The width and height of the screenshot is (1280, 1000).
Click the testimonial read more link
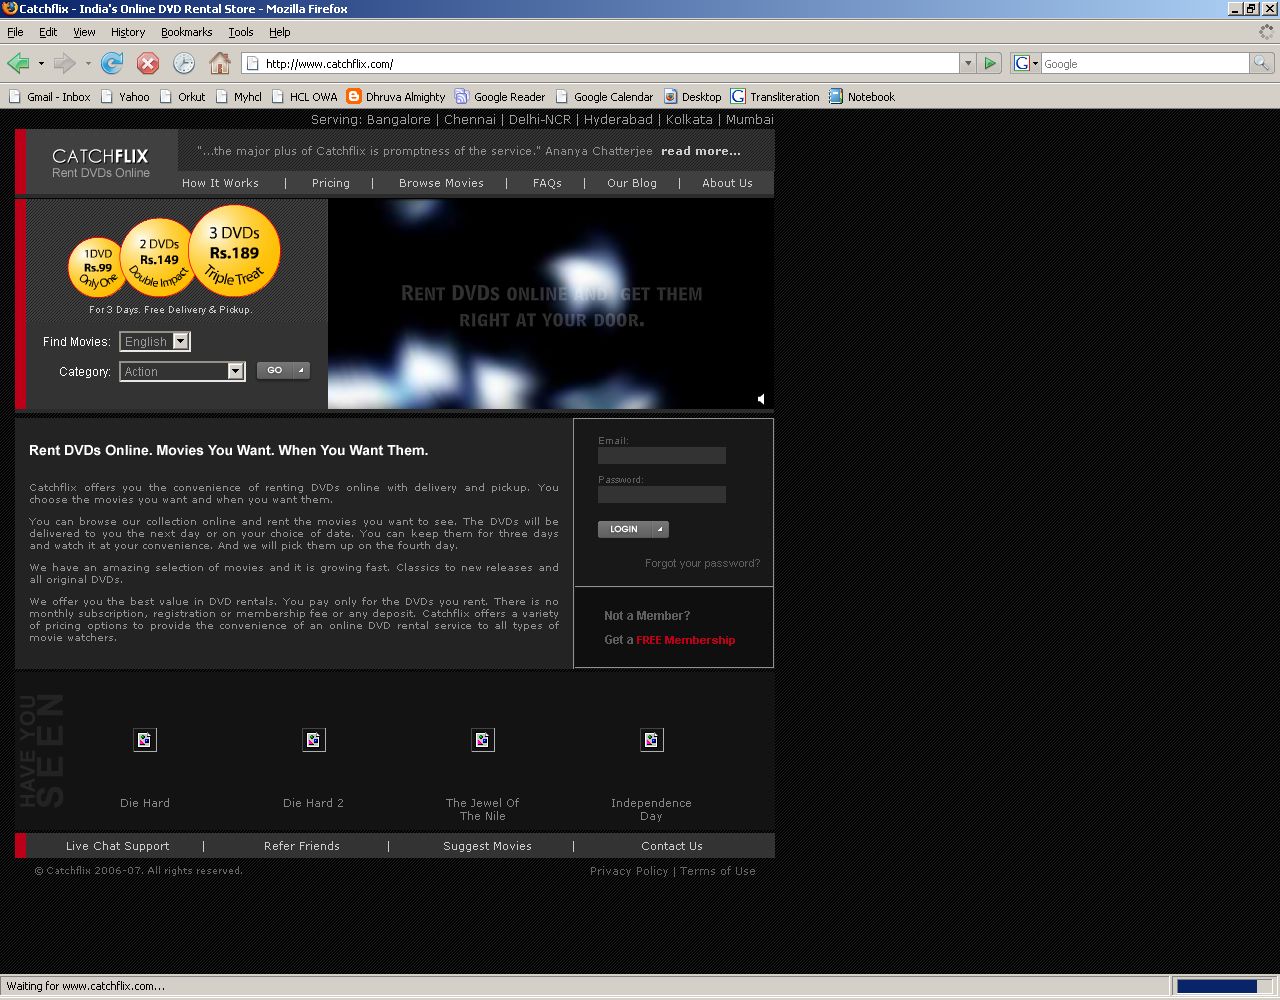coord(701,151)
